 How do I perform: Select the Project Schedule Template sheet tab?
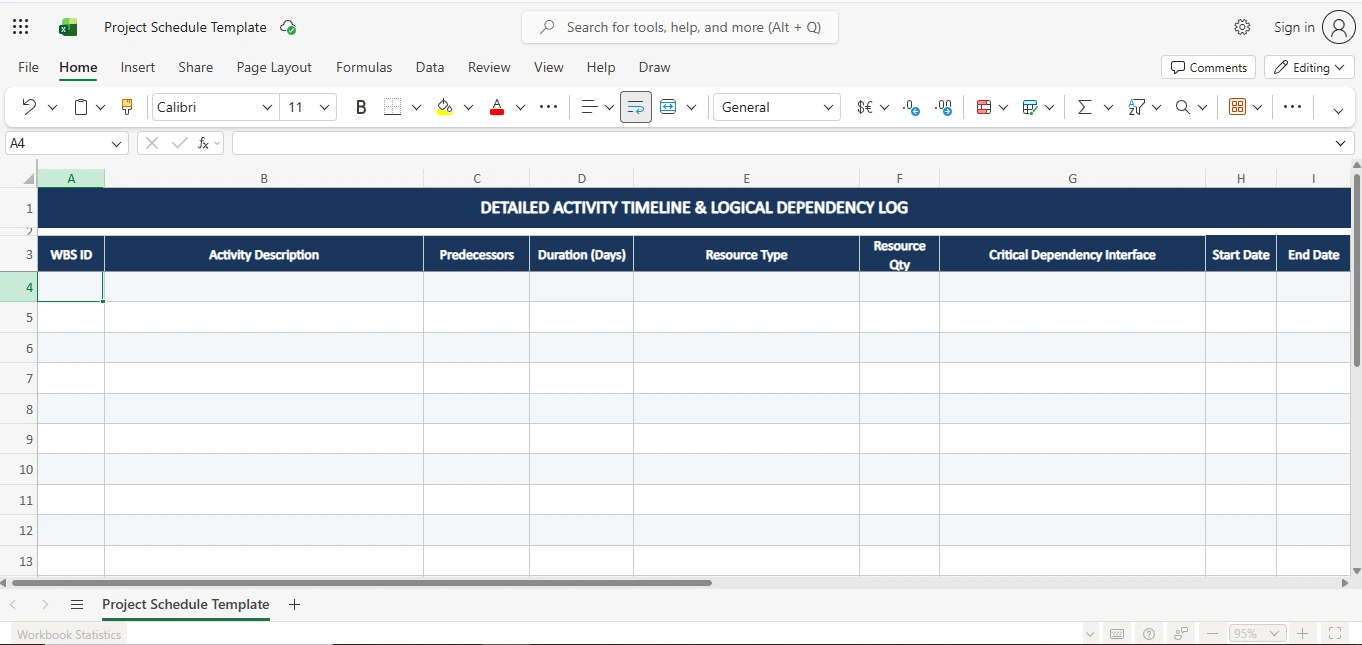tap(186, 604)
